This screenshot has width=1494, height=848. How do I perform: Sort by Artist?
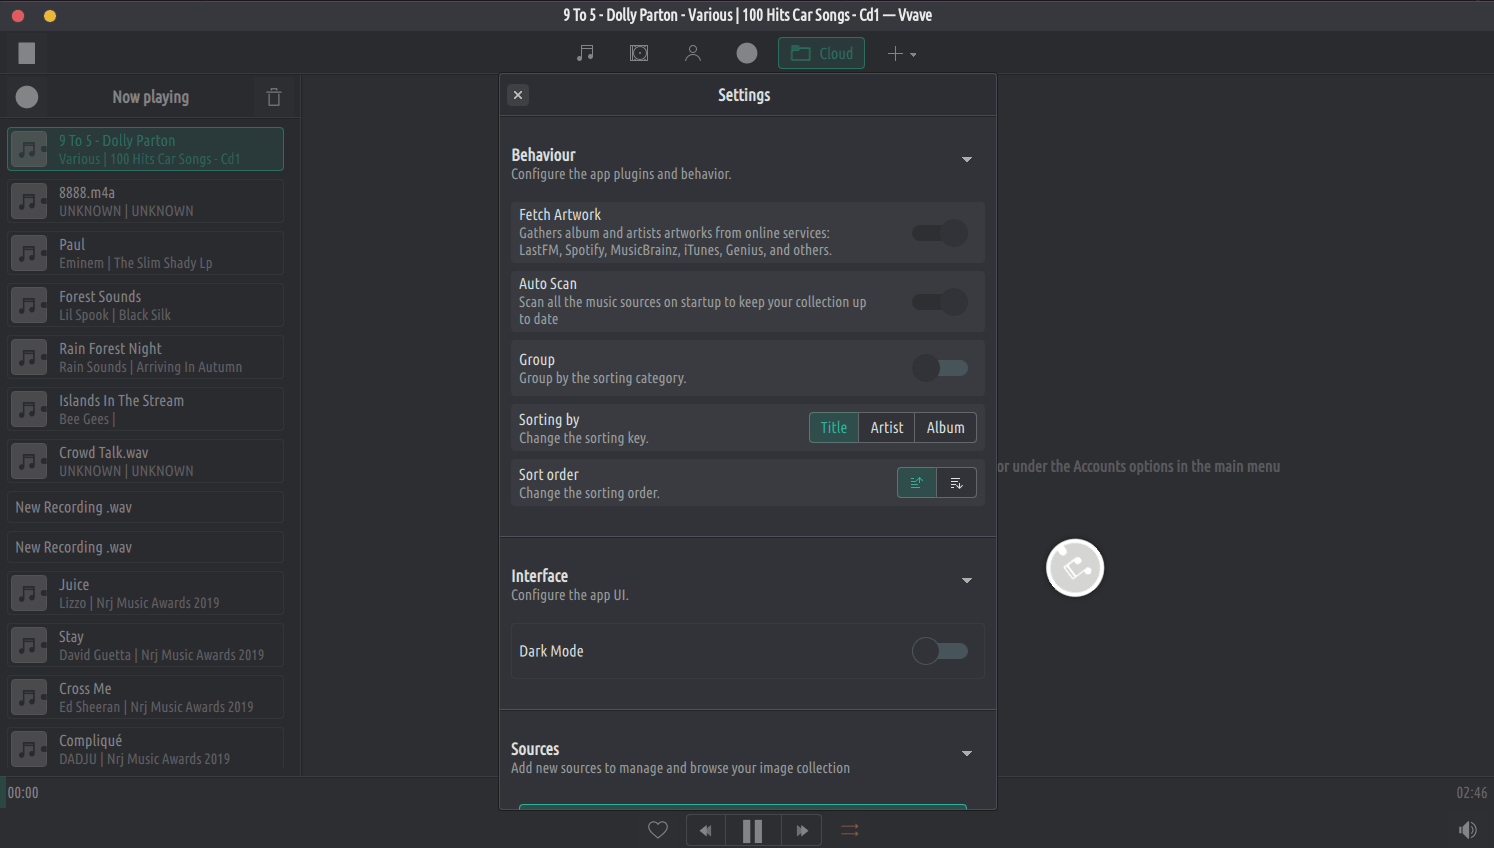click(886, 428)
